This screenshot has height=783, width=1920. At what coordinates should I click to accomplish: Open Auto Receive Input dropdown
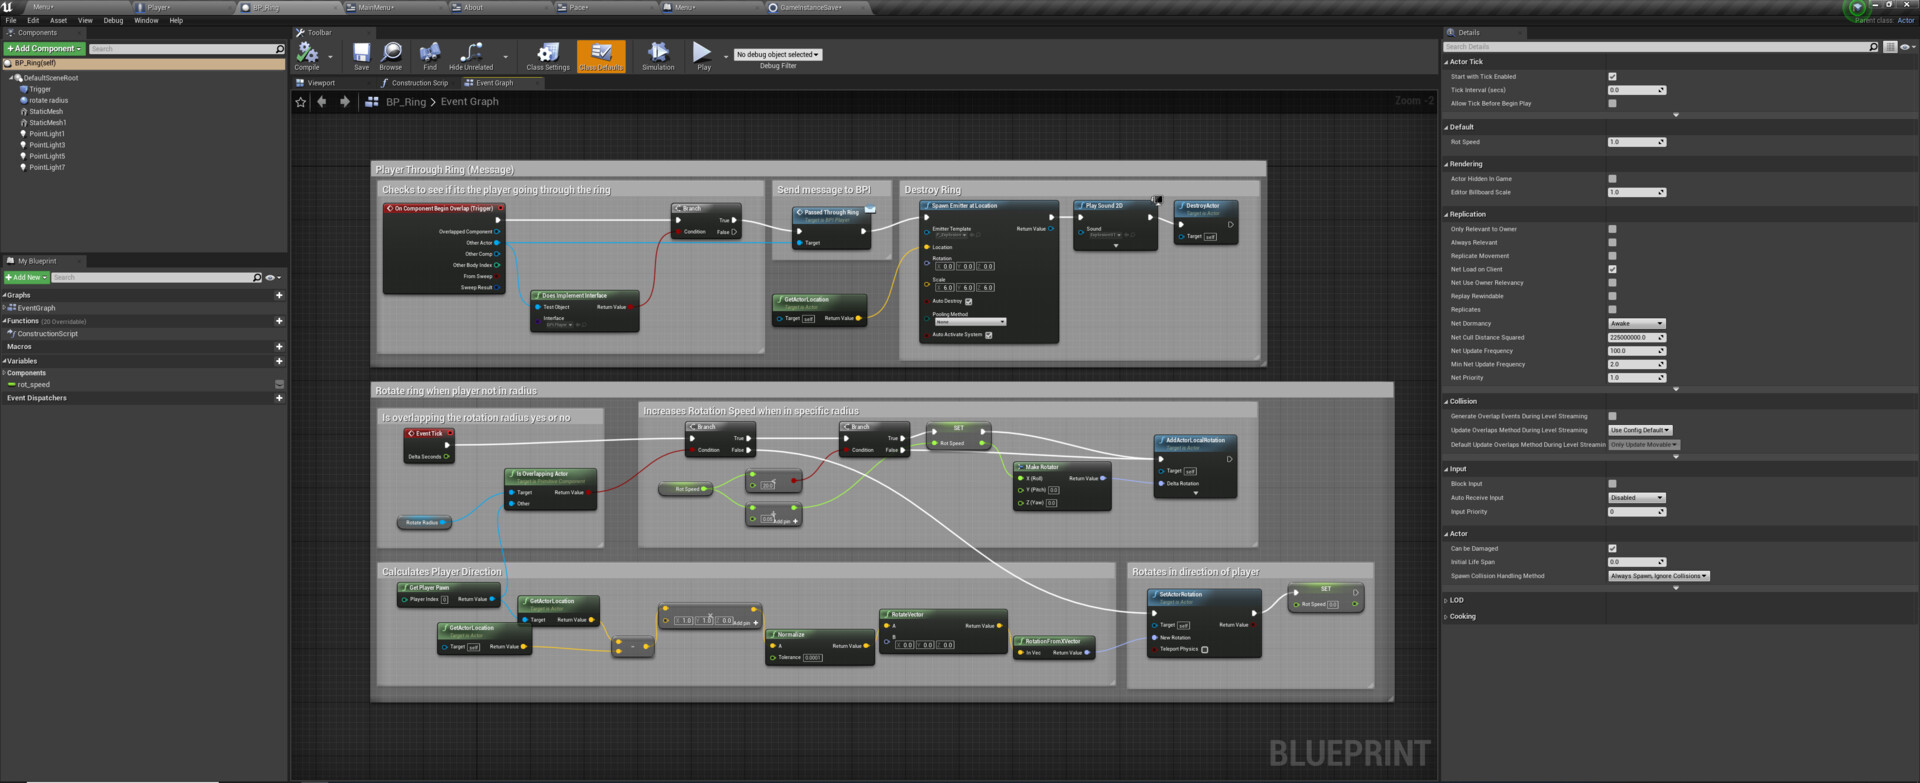click(1636, 497)
